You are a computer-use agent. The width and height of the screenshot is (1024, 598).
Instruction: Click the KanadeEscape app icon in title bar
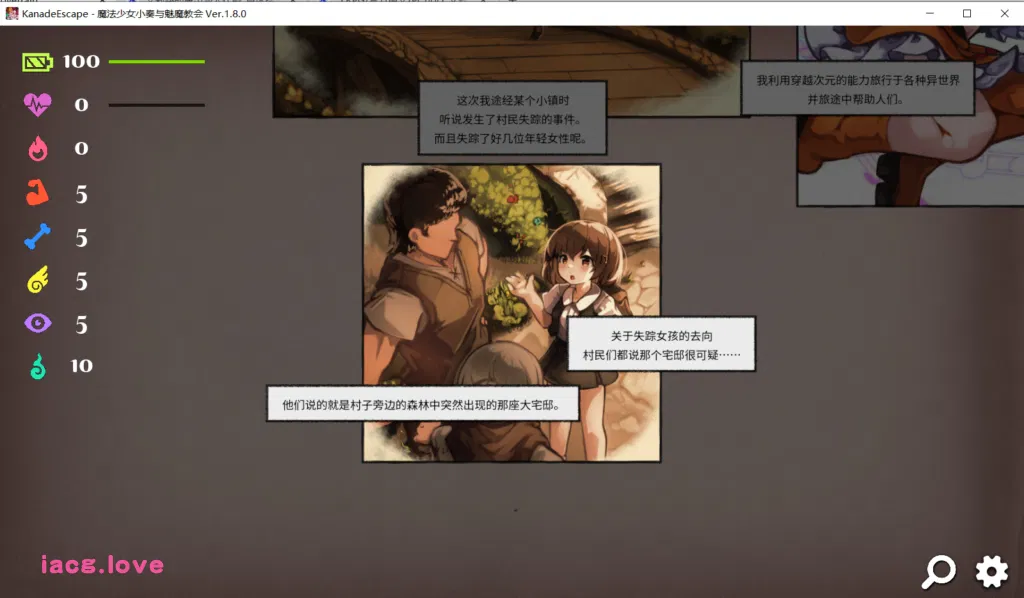(12, 13)
